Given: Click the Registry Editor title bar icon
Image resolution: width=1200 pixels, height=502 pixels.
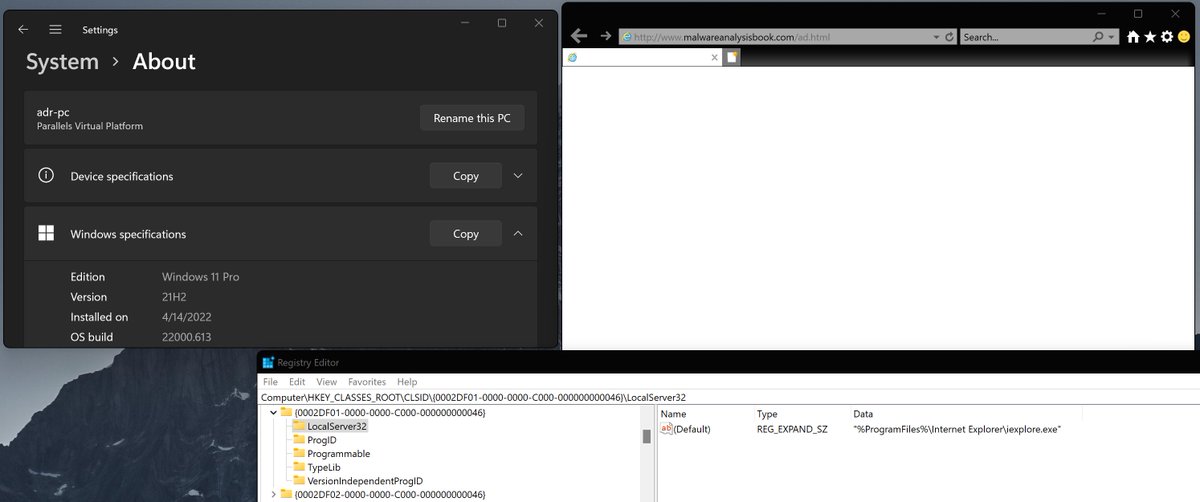Looking at the screenshot, I should (x=268, y=363).
